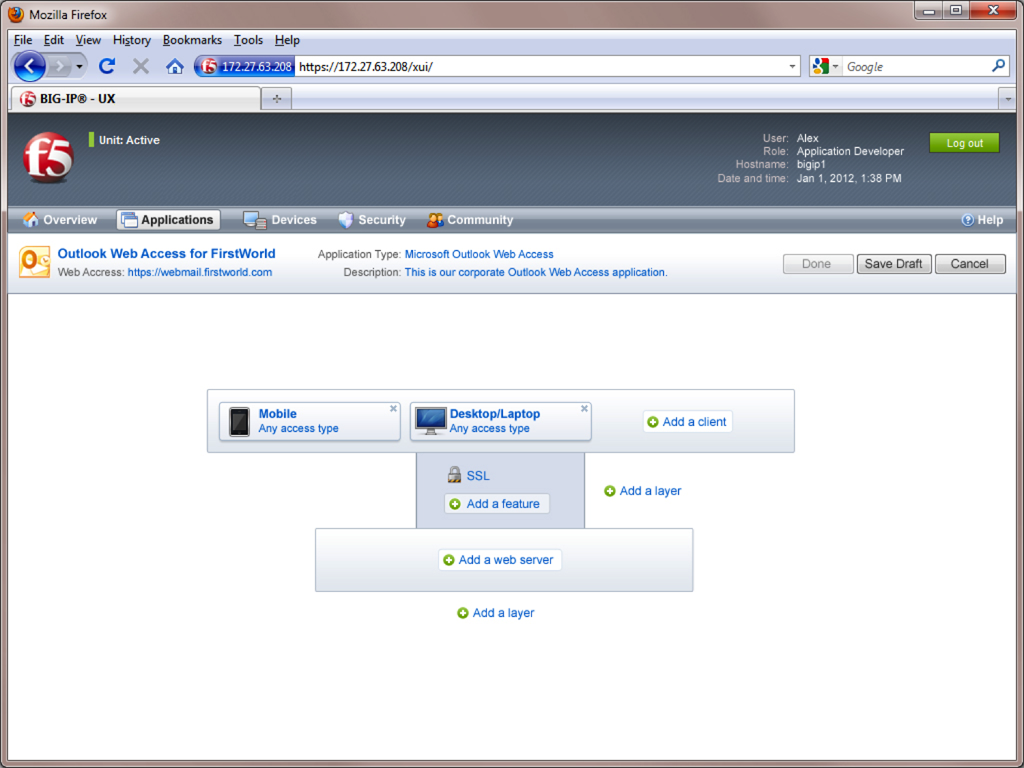Image resolution: width=1024 pixels, height=768 pixels.
Task: Click the Mobile phone icon
Action: (239, 422)
